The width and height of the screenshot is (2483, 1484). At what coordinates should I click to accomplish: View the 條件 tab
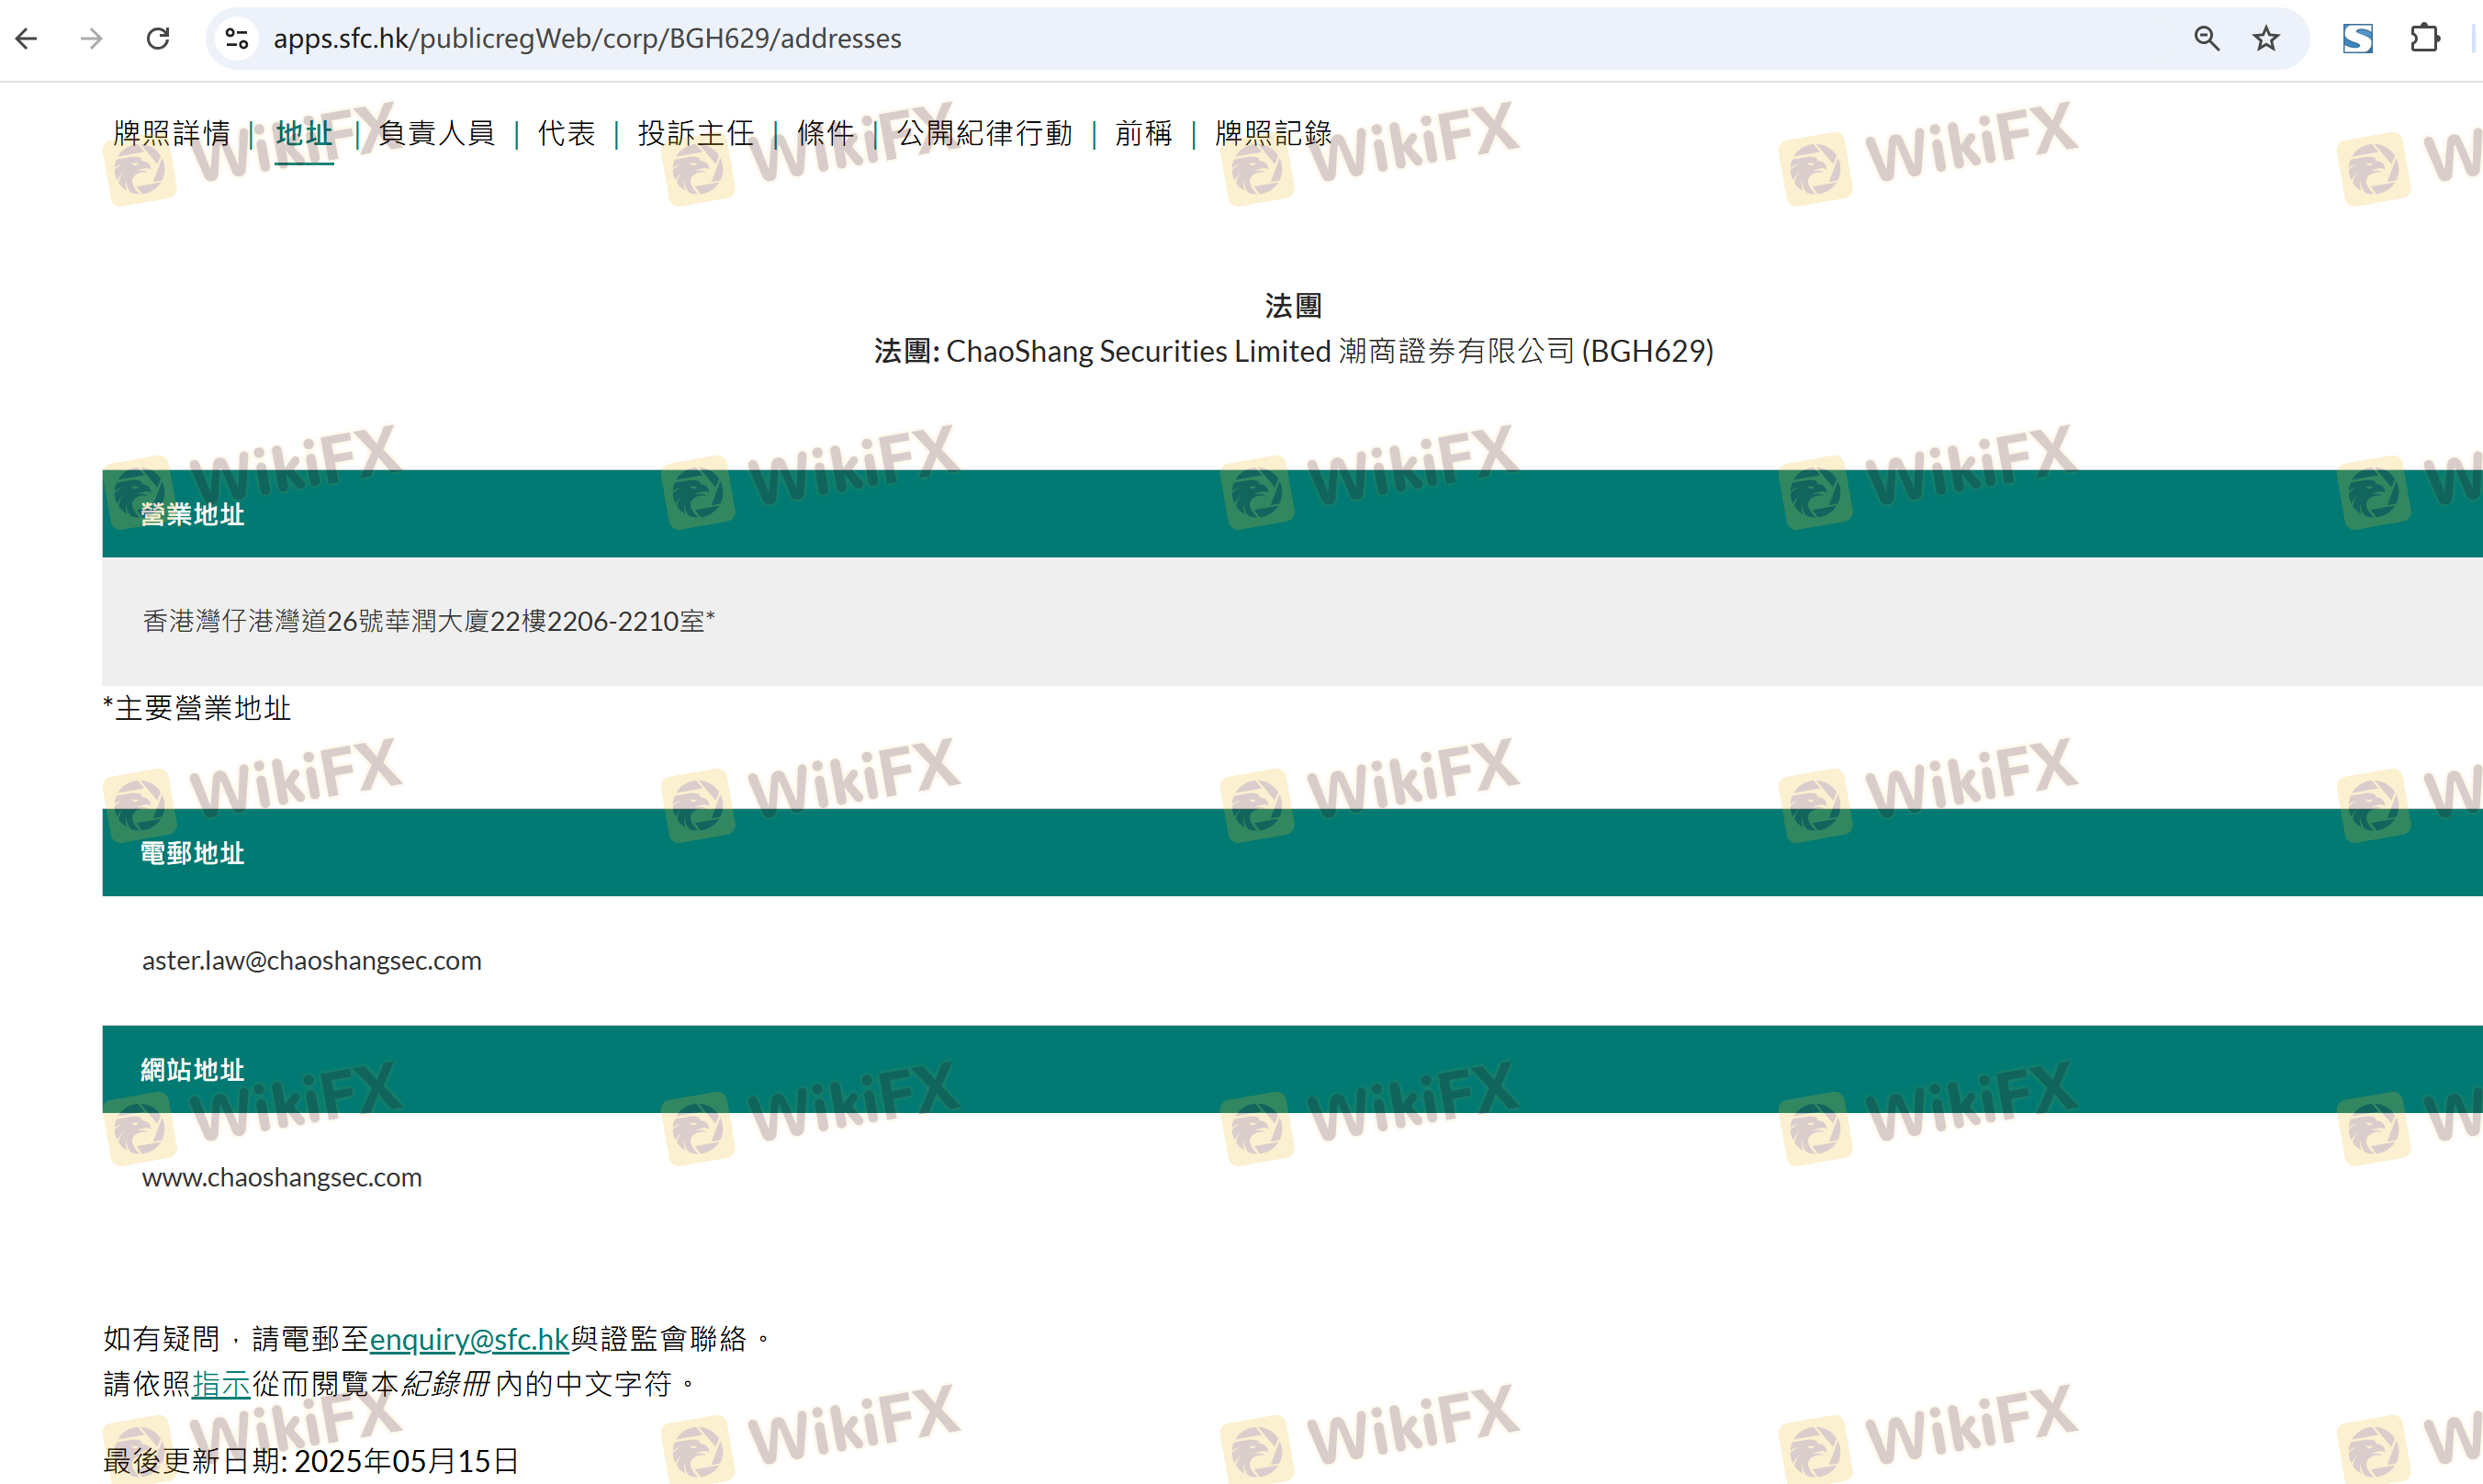pos(825,133)
